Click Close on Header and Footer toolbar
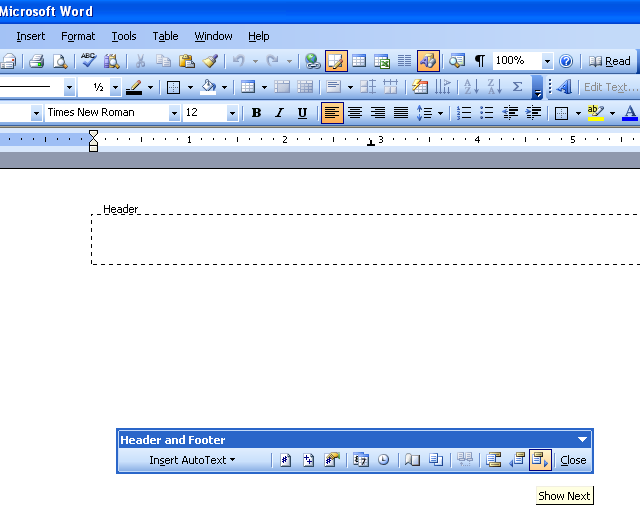This screenshot has height=529, width=640. 573,460
